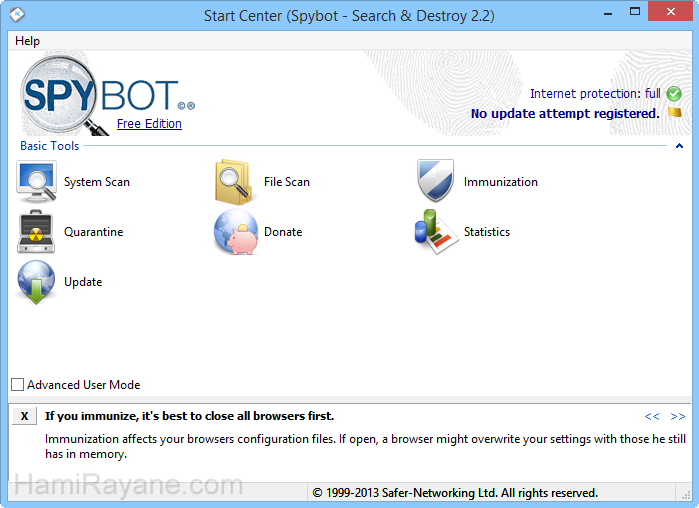
Task: Dismiss the tip with the X button
Action: click(24, 416)
